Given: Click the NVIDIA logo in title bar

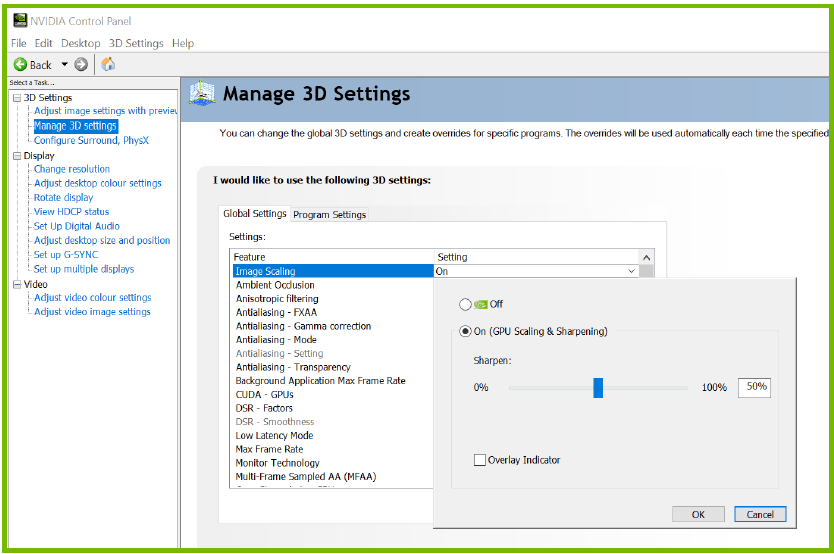Looking at the screenshot, I should (20, 21).
